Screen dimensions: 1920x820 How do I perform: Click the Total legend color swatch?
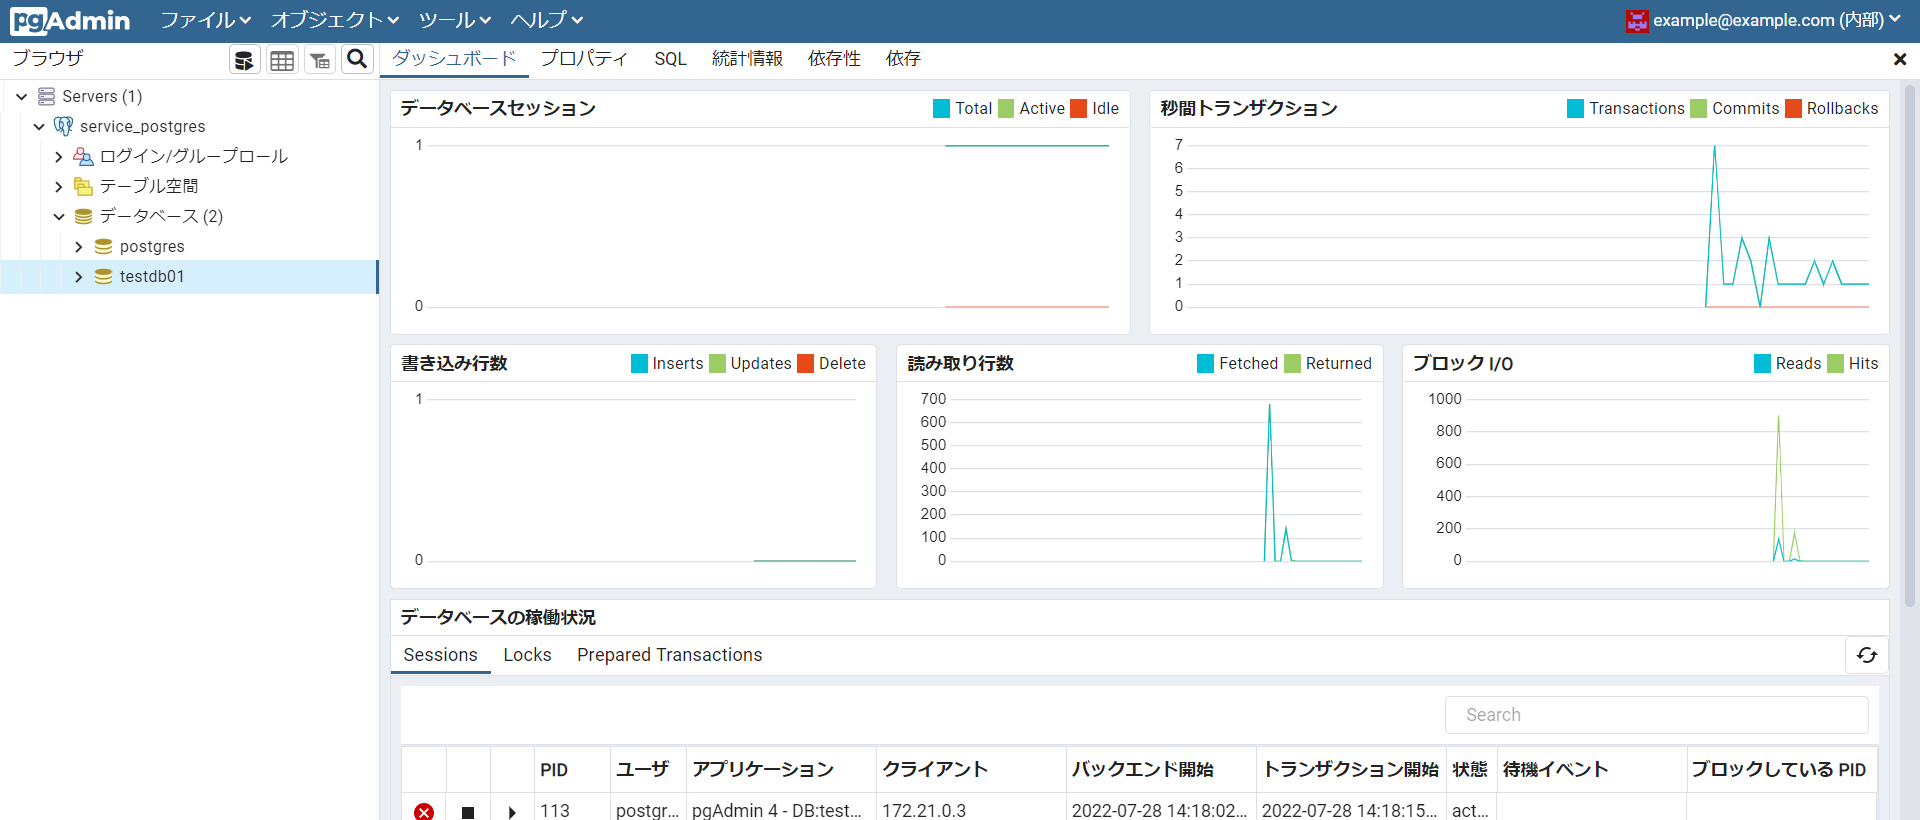click(x=941, y=108)
